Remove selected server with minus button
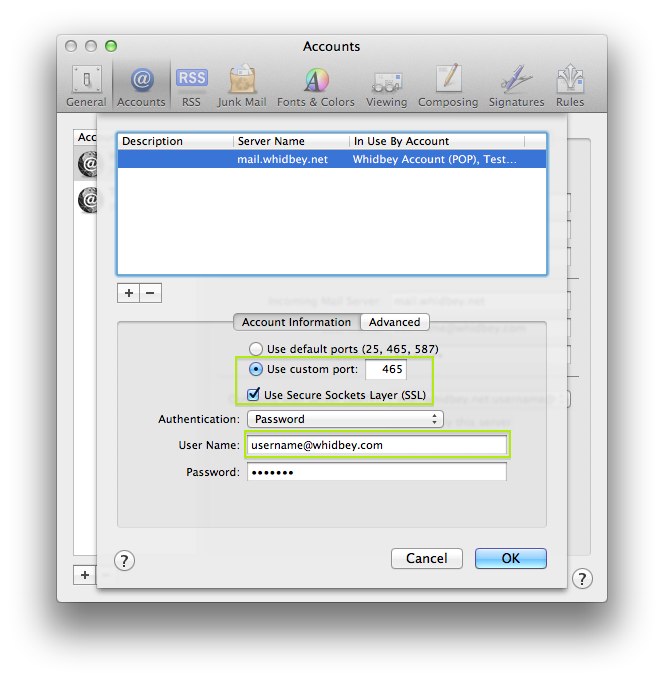The height and width of the screenshot is (681, 664). click(150, 293)
